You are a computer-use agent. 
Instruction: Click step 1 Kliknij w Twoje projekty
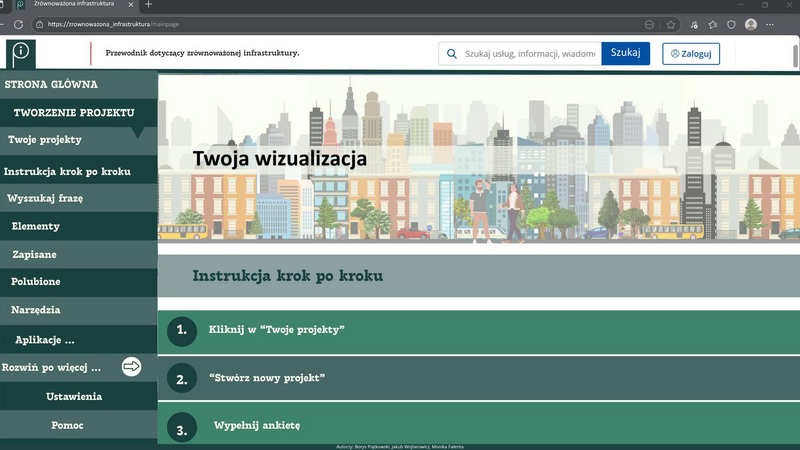coord(276,329)
